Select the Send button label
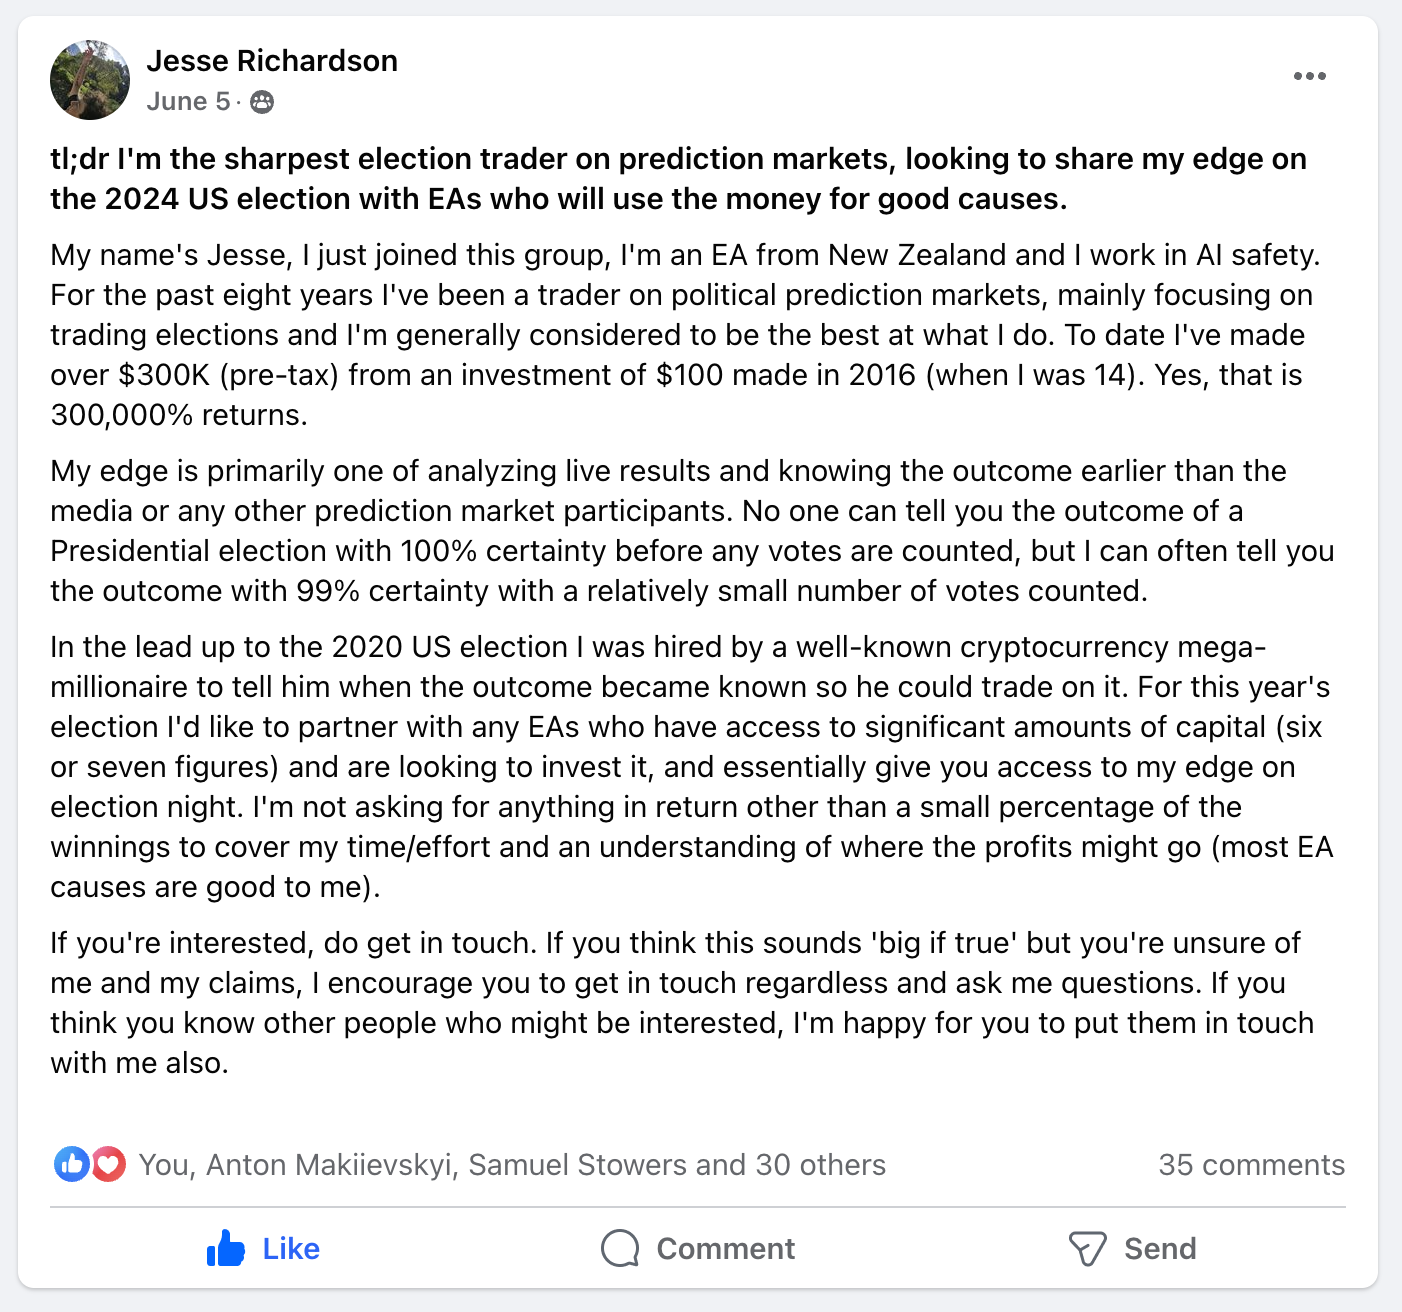This screenshot has width=1402, height=1312. click(x=1160, y=1249)
